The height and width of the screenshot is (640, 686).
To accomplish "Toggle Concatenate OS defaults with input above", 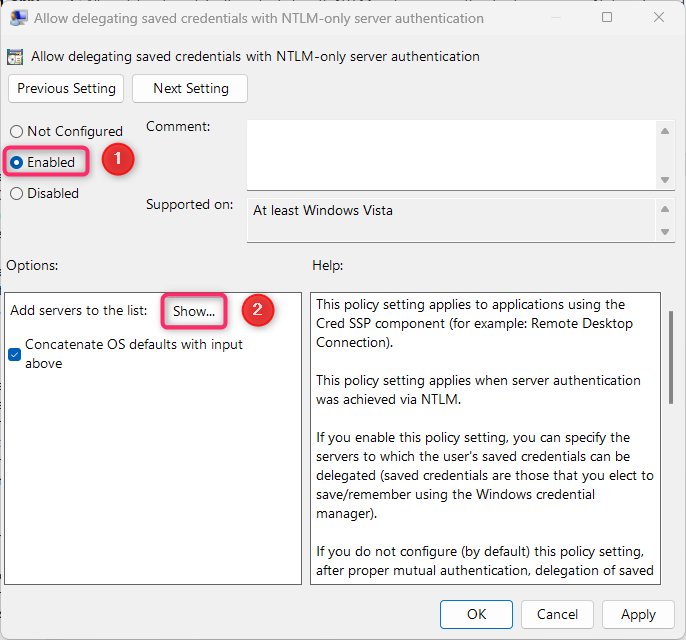I will (15, 354).
